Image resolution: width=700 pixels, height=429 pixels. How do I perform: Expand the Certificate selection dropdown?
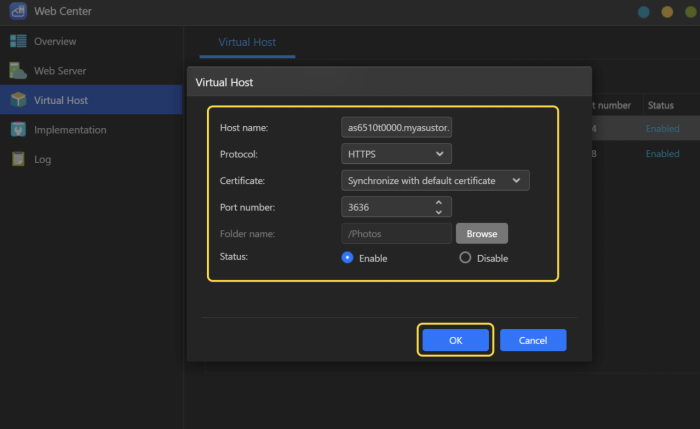point(434,180)
